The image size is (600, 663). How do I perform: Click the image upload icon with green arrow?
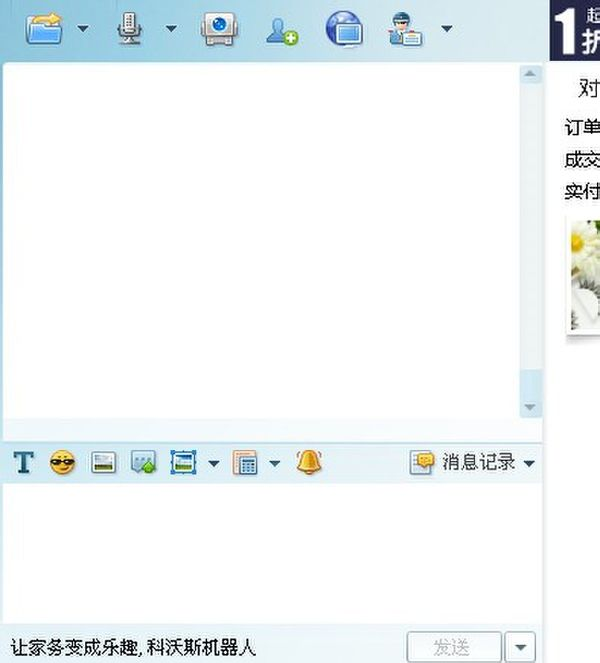(143, 463)
